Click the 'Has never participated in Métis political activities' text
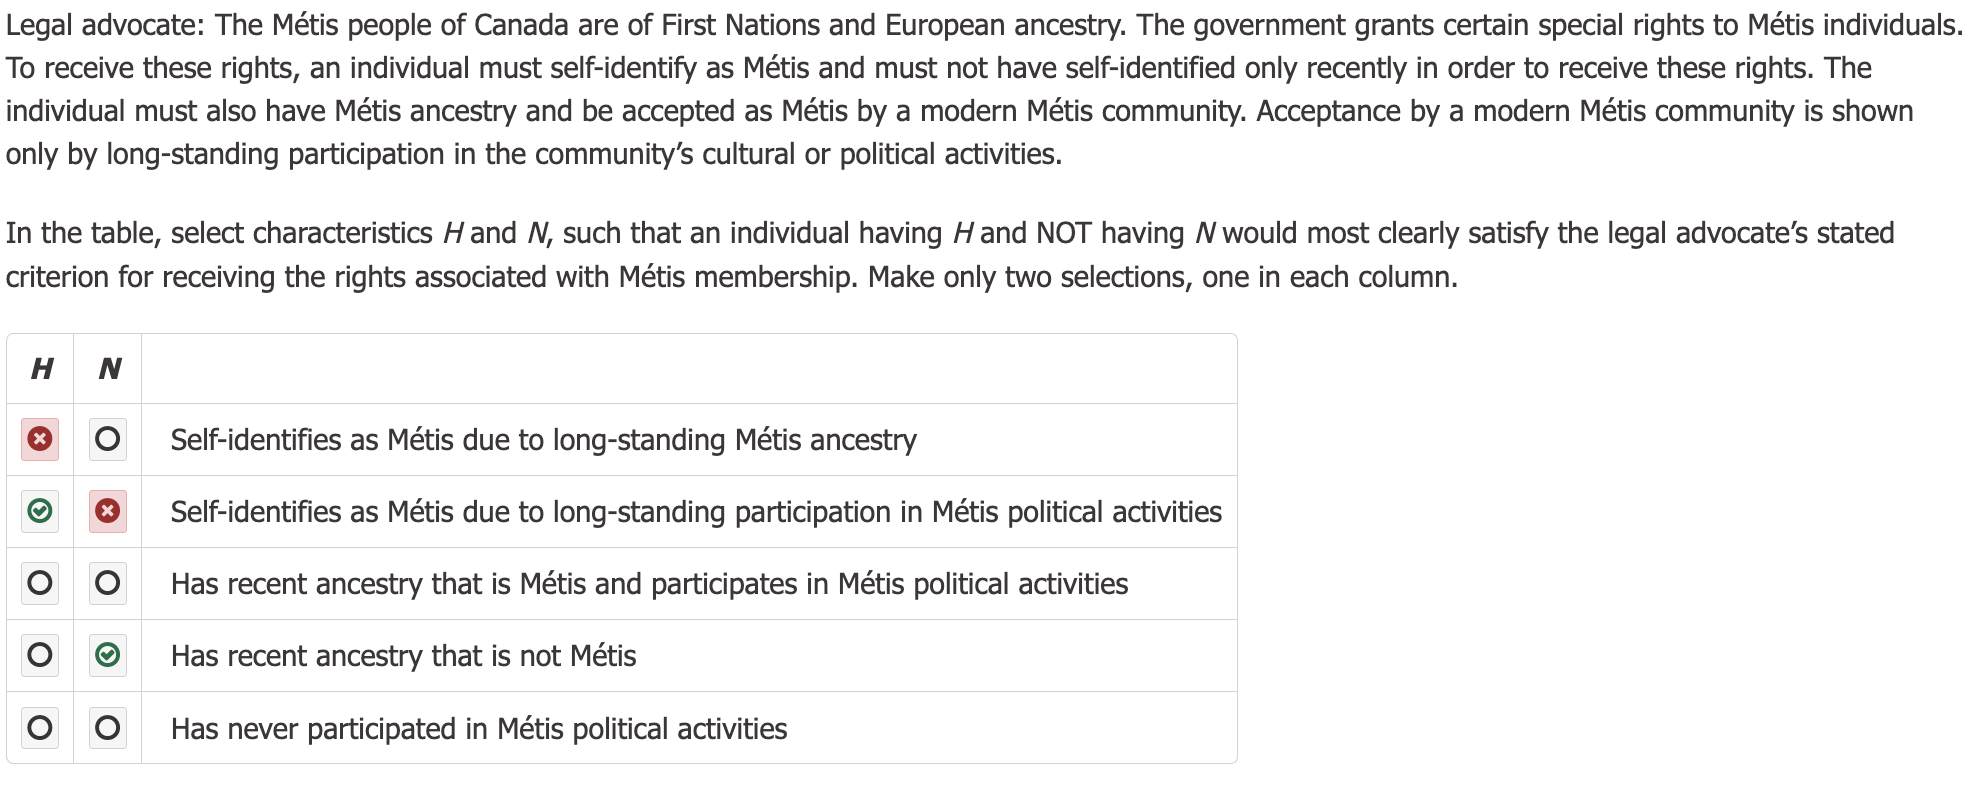The width and height of the screenshot is (1985, 791). [x=479, y=729]
